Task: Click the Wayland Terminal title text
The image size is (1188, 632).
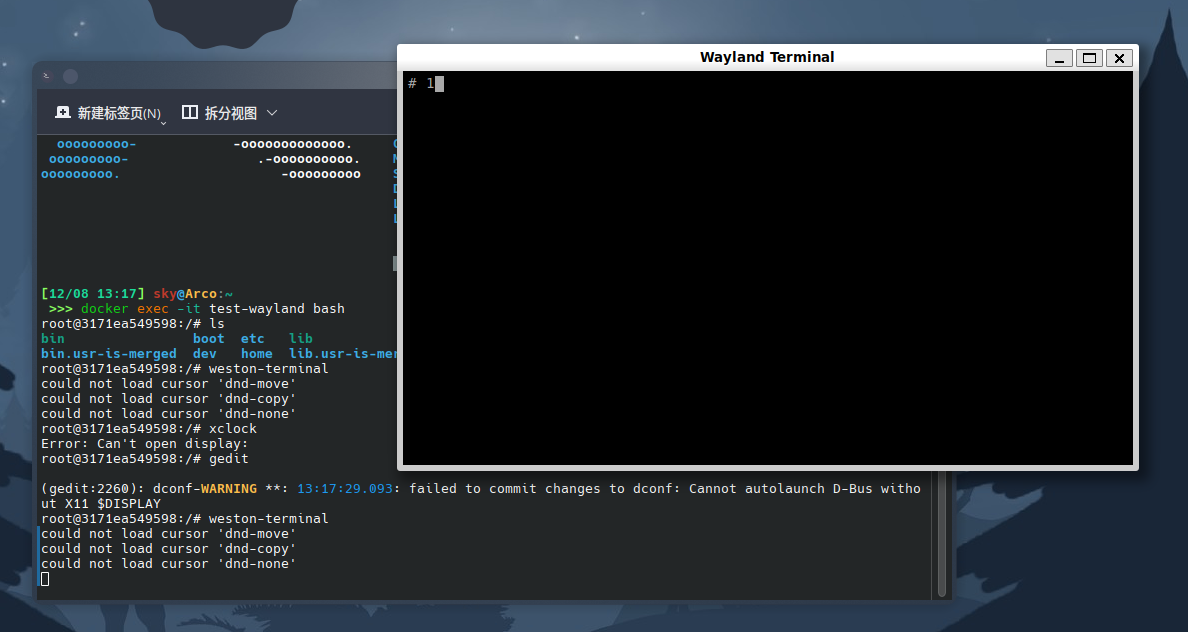Action: point(767,57)
